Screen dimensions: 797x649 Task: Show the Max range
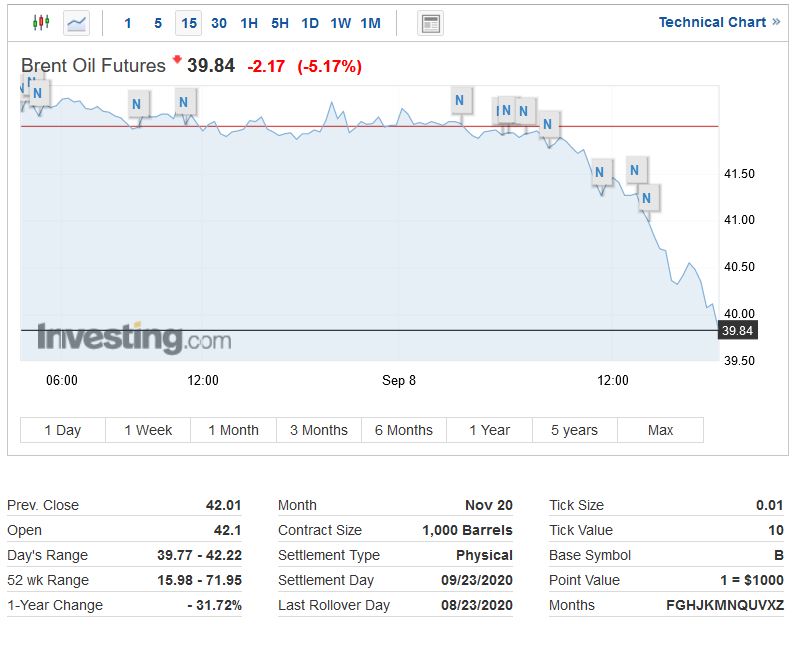tap(660, 430)
